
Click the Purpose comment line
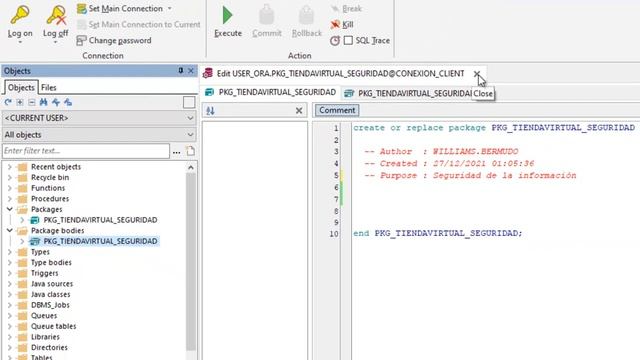pyautogui.click(x=470, y=176)
